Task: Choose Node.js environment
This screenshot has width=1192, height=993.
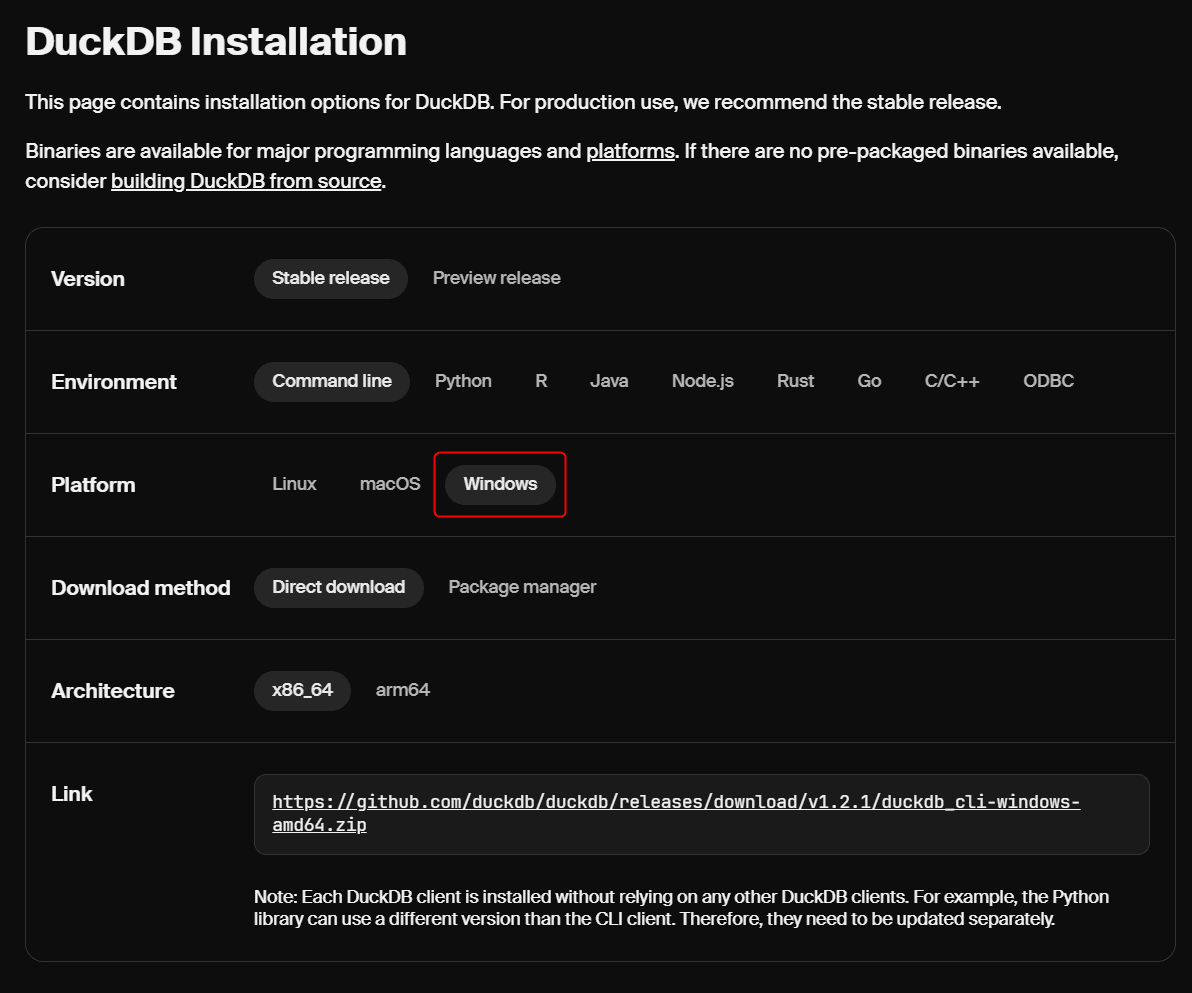Action: point(702,381)
